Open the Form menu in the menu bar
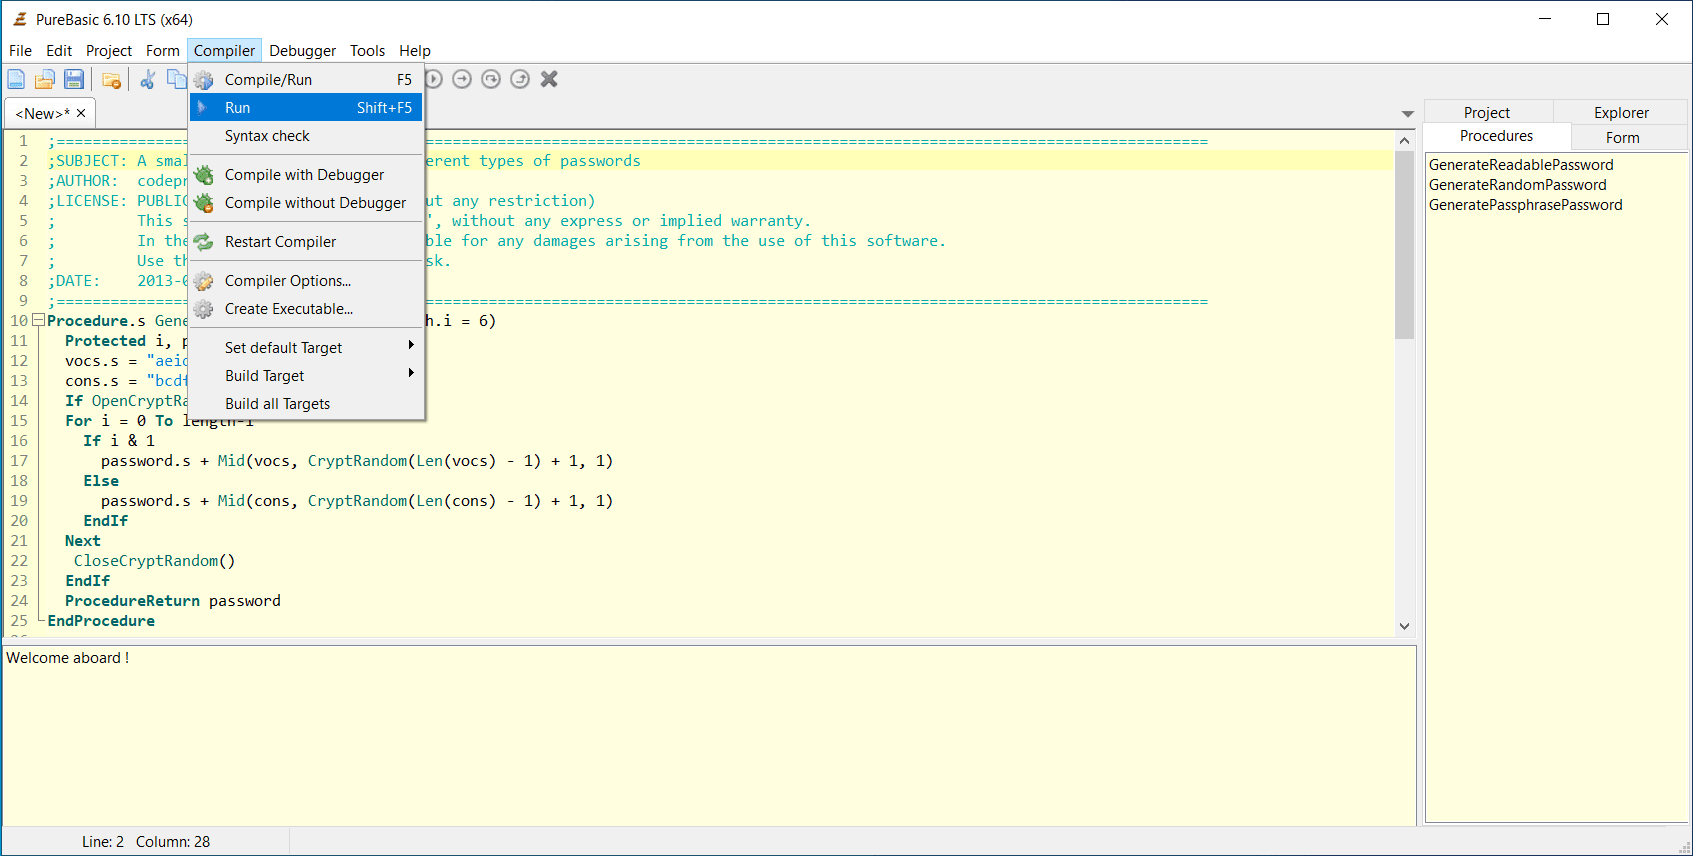The width and height of the screenshot is (1693, 856). (x=163, y=50)
